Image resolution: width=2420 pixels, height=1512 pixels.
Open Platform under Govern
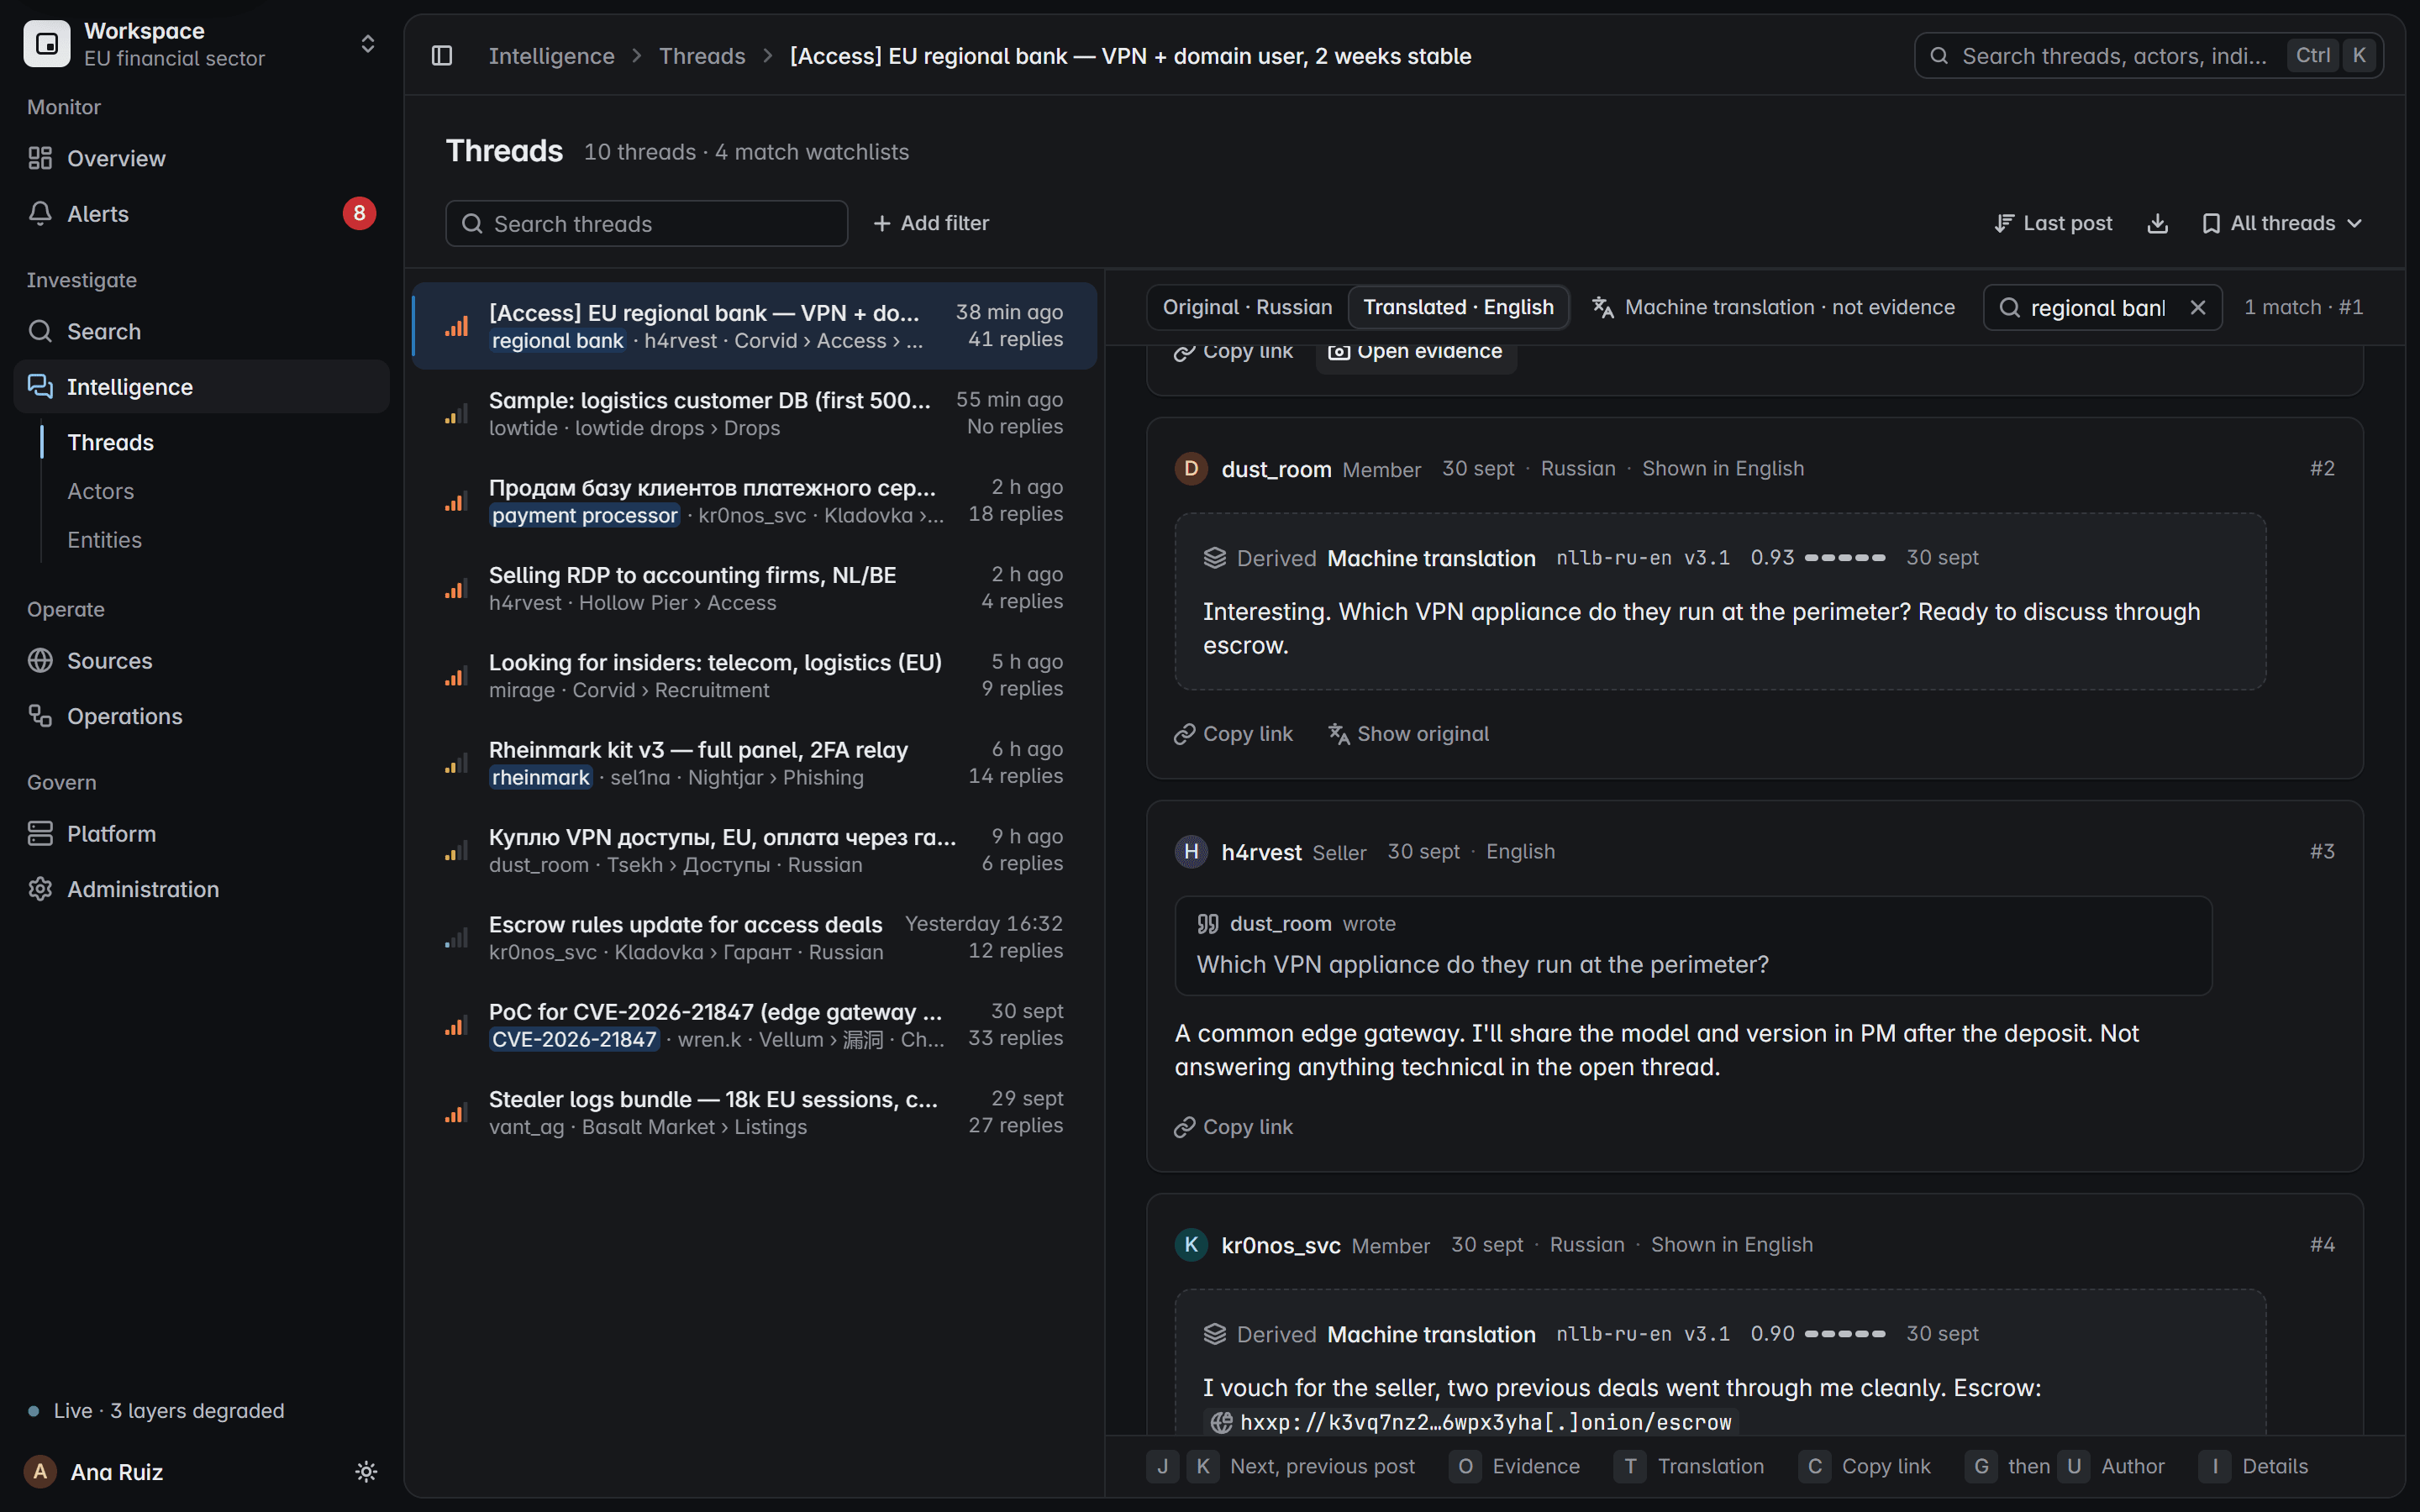coord(201,833)
